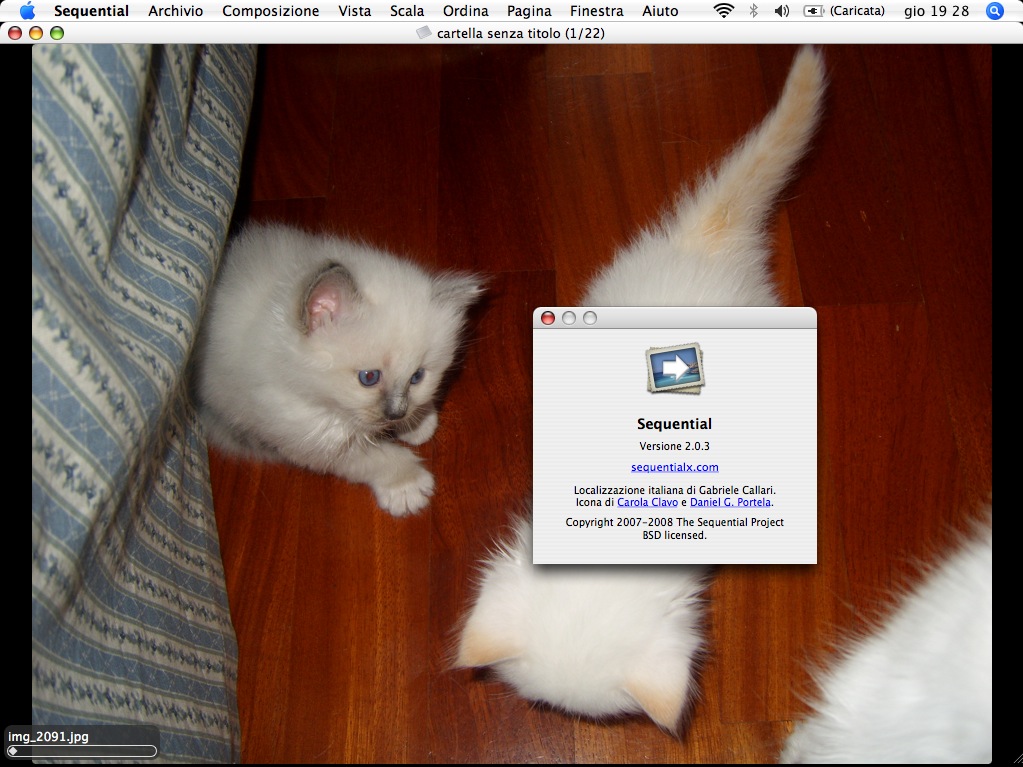Open the Carola Clavo link
Viewport: 1023px width, 767px height.
coord(647,502)
